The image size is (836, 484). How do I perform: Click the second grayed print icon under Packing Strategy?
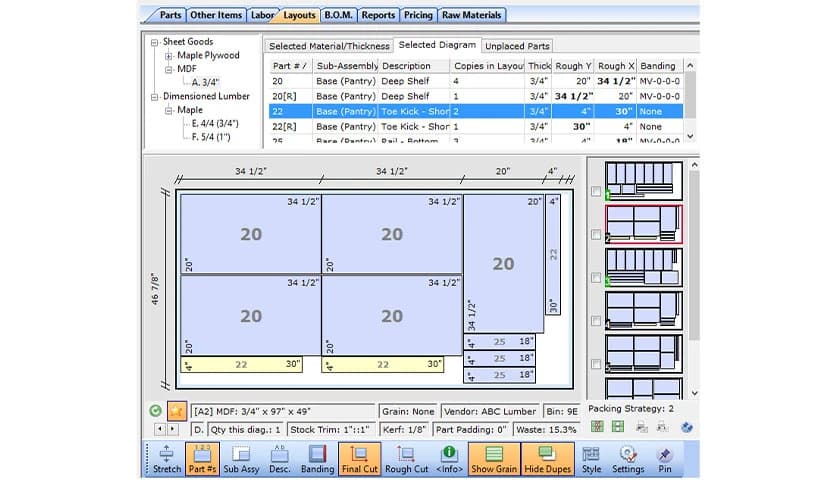(662, 426)
